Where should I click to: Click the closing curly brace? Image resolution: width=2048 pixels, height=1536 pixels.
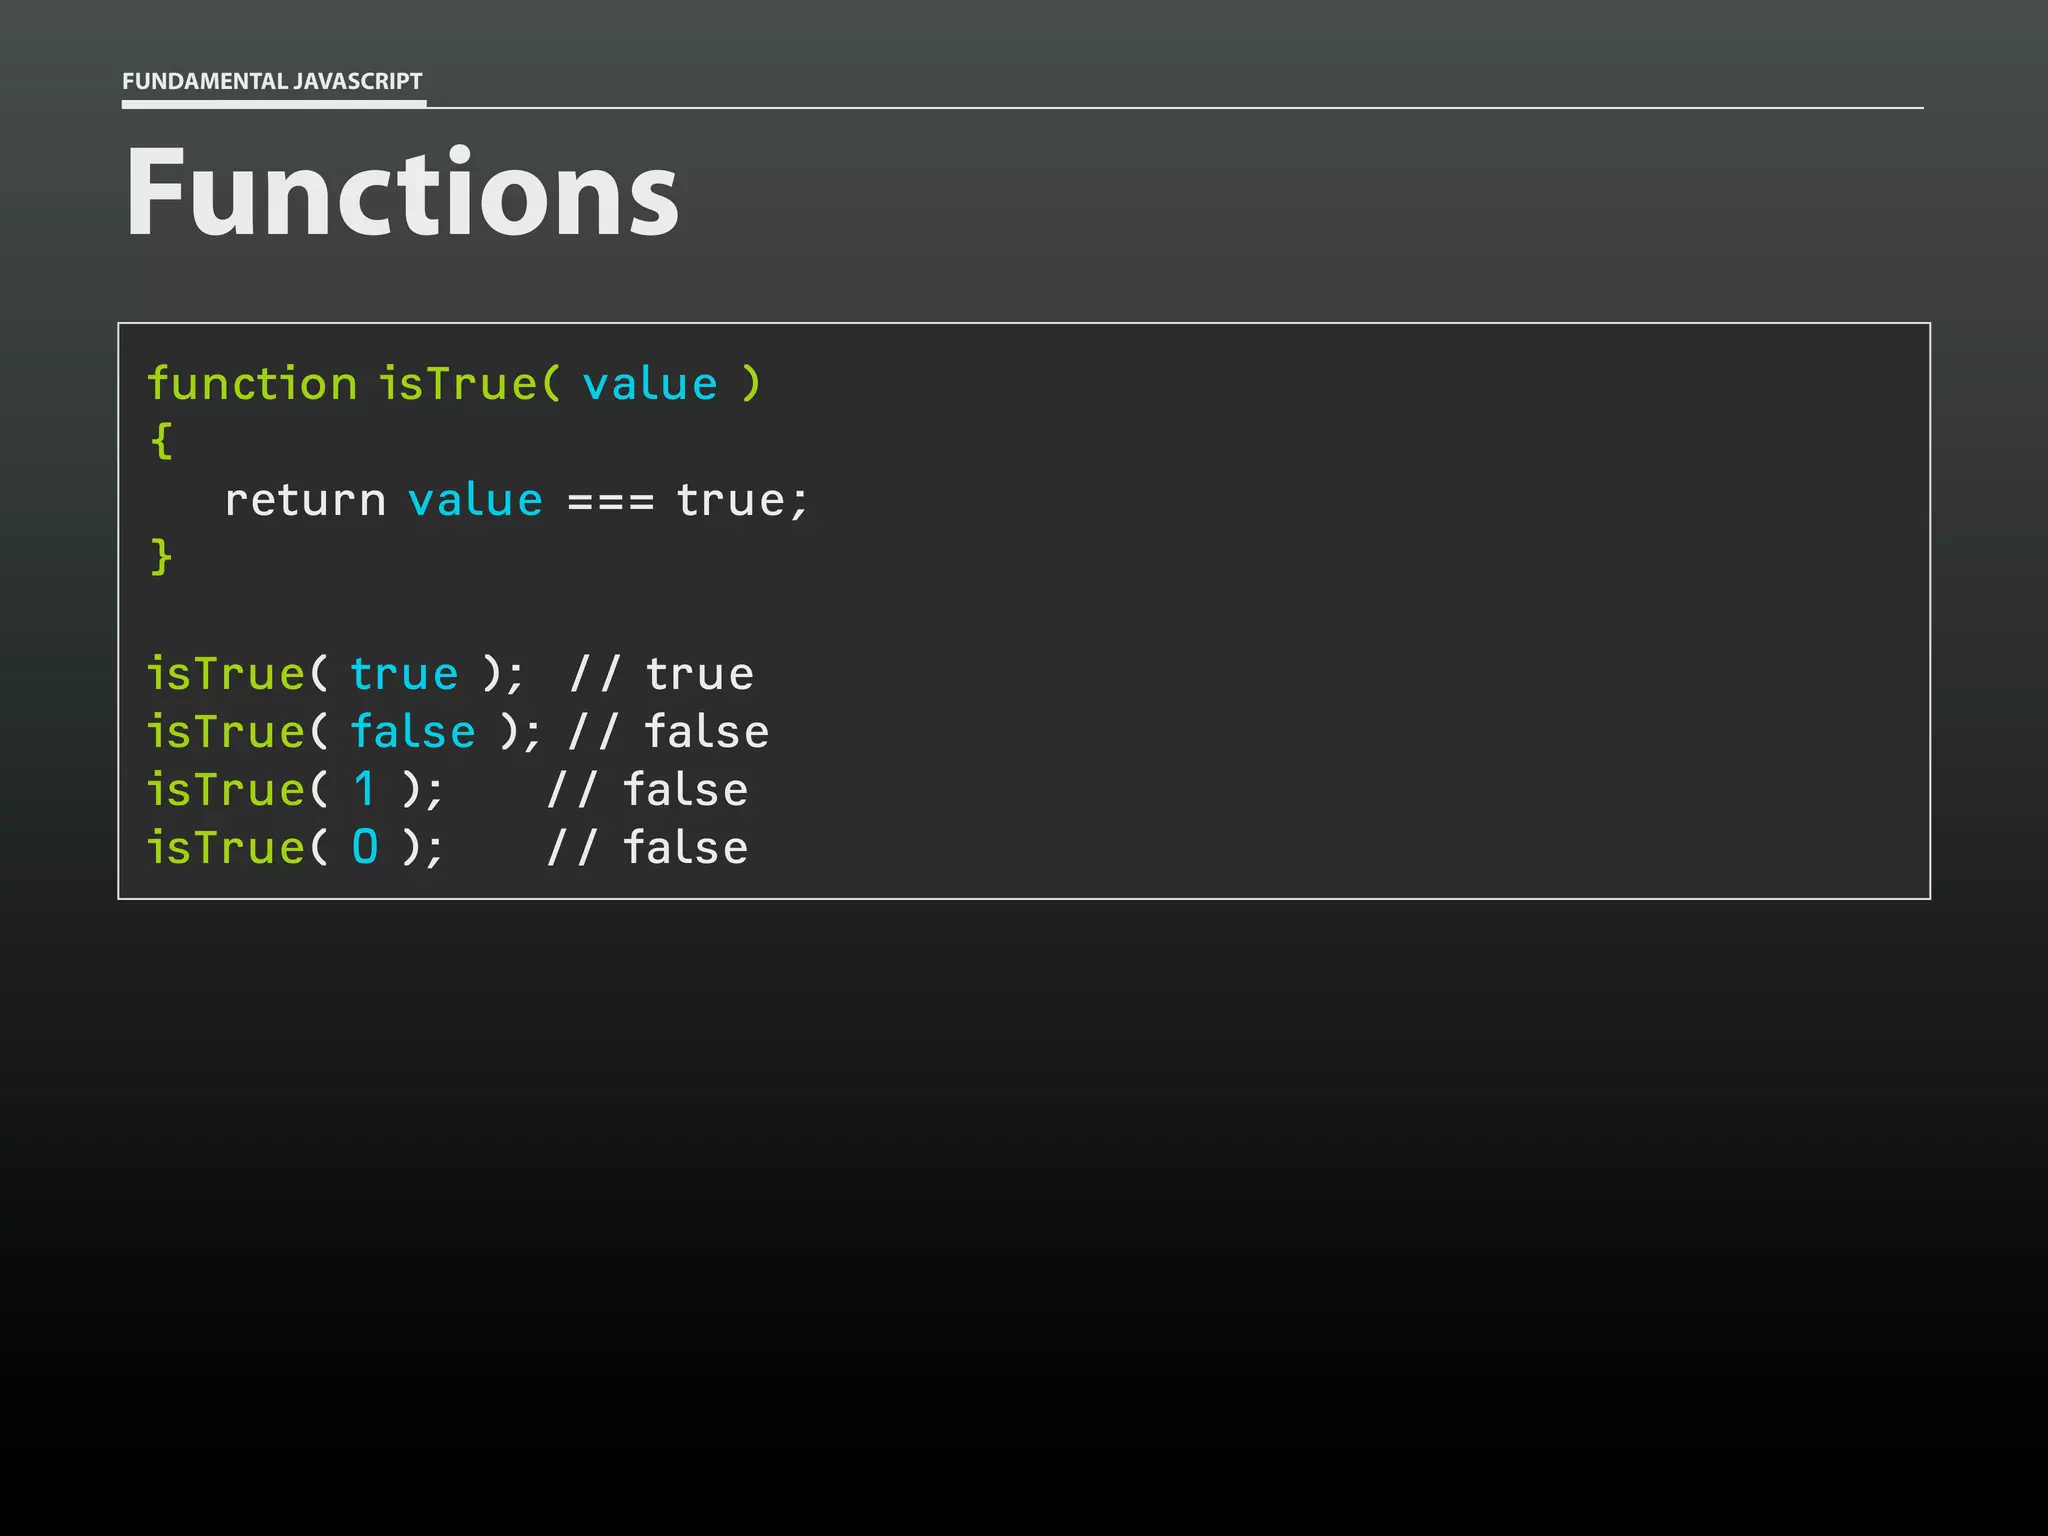point(161,556)
